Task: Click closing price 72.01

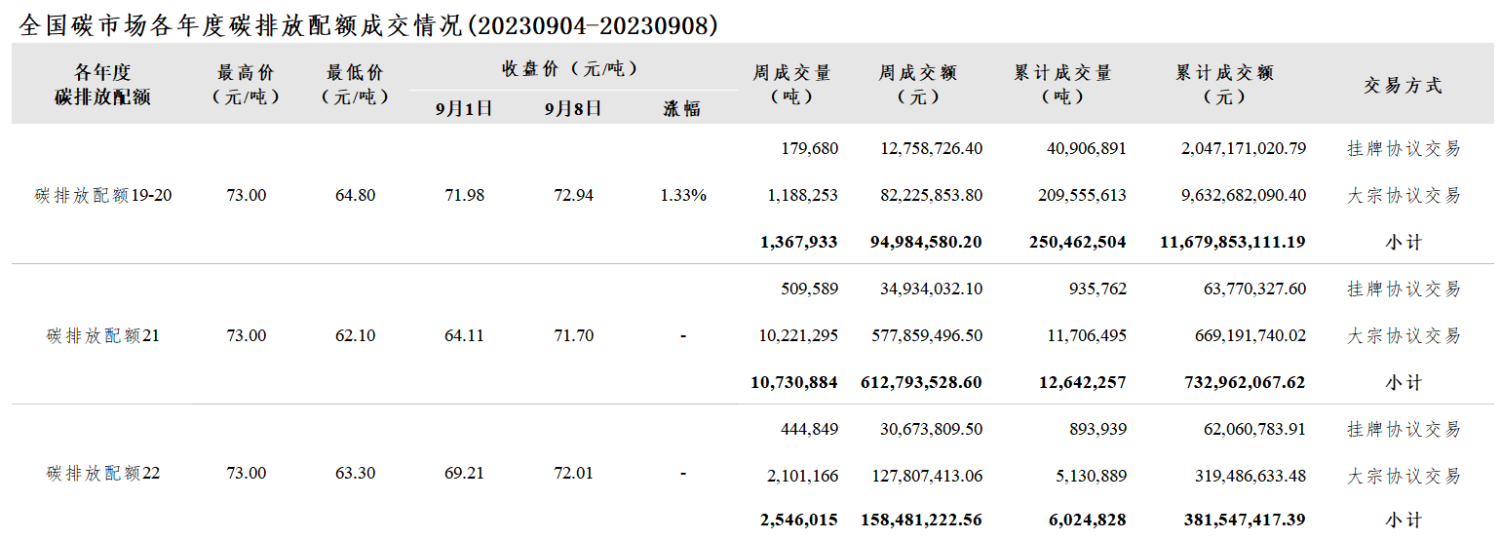Action: coord(574,473)
